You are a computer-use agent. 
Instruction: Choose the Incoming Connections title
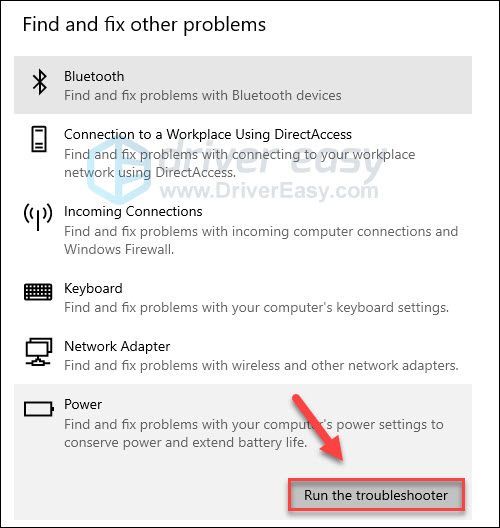[133, 211]
